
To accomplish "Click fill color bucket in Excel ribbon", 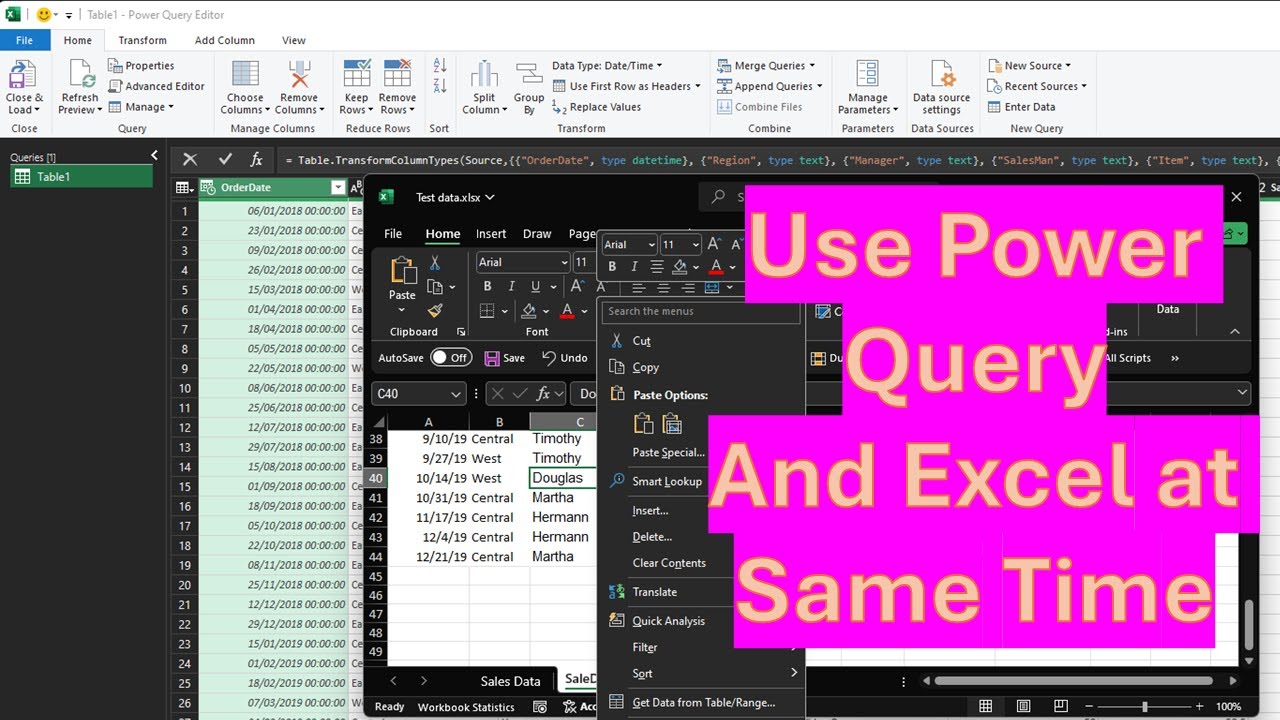I will tap(529, 311).
